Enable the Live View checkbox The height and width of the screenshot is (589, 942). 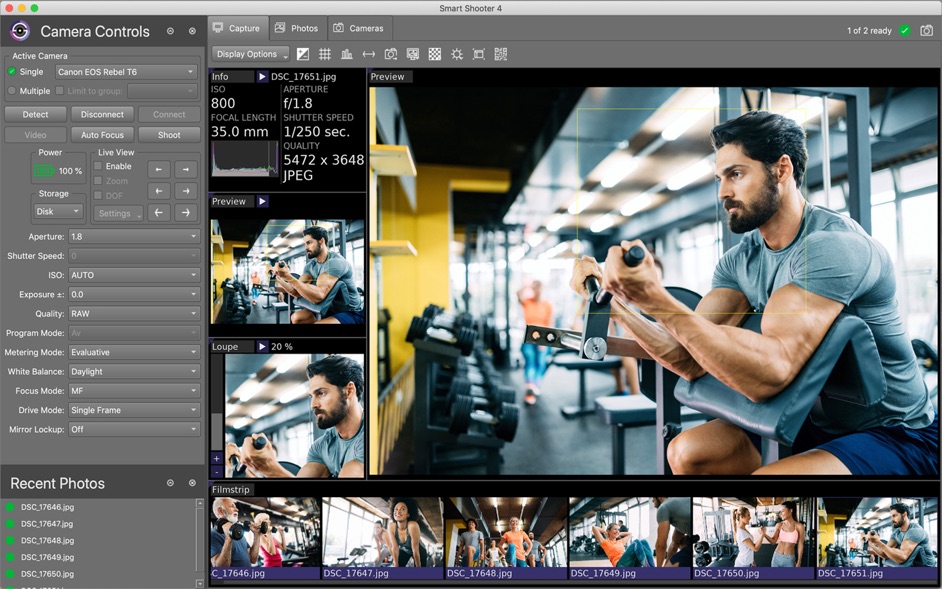[x=98, y=166]
